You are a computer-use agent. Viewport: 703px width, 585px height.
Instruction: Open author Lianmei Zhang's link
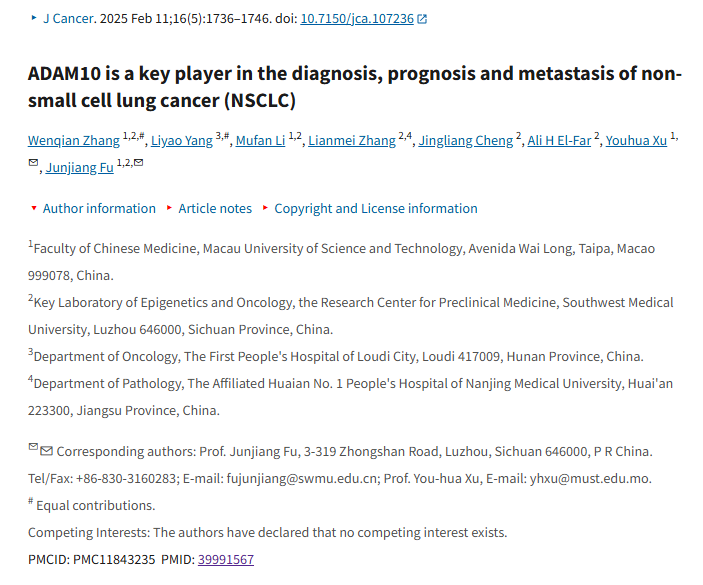pos(352,140)
